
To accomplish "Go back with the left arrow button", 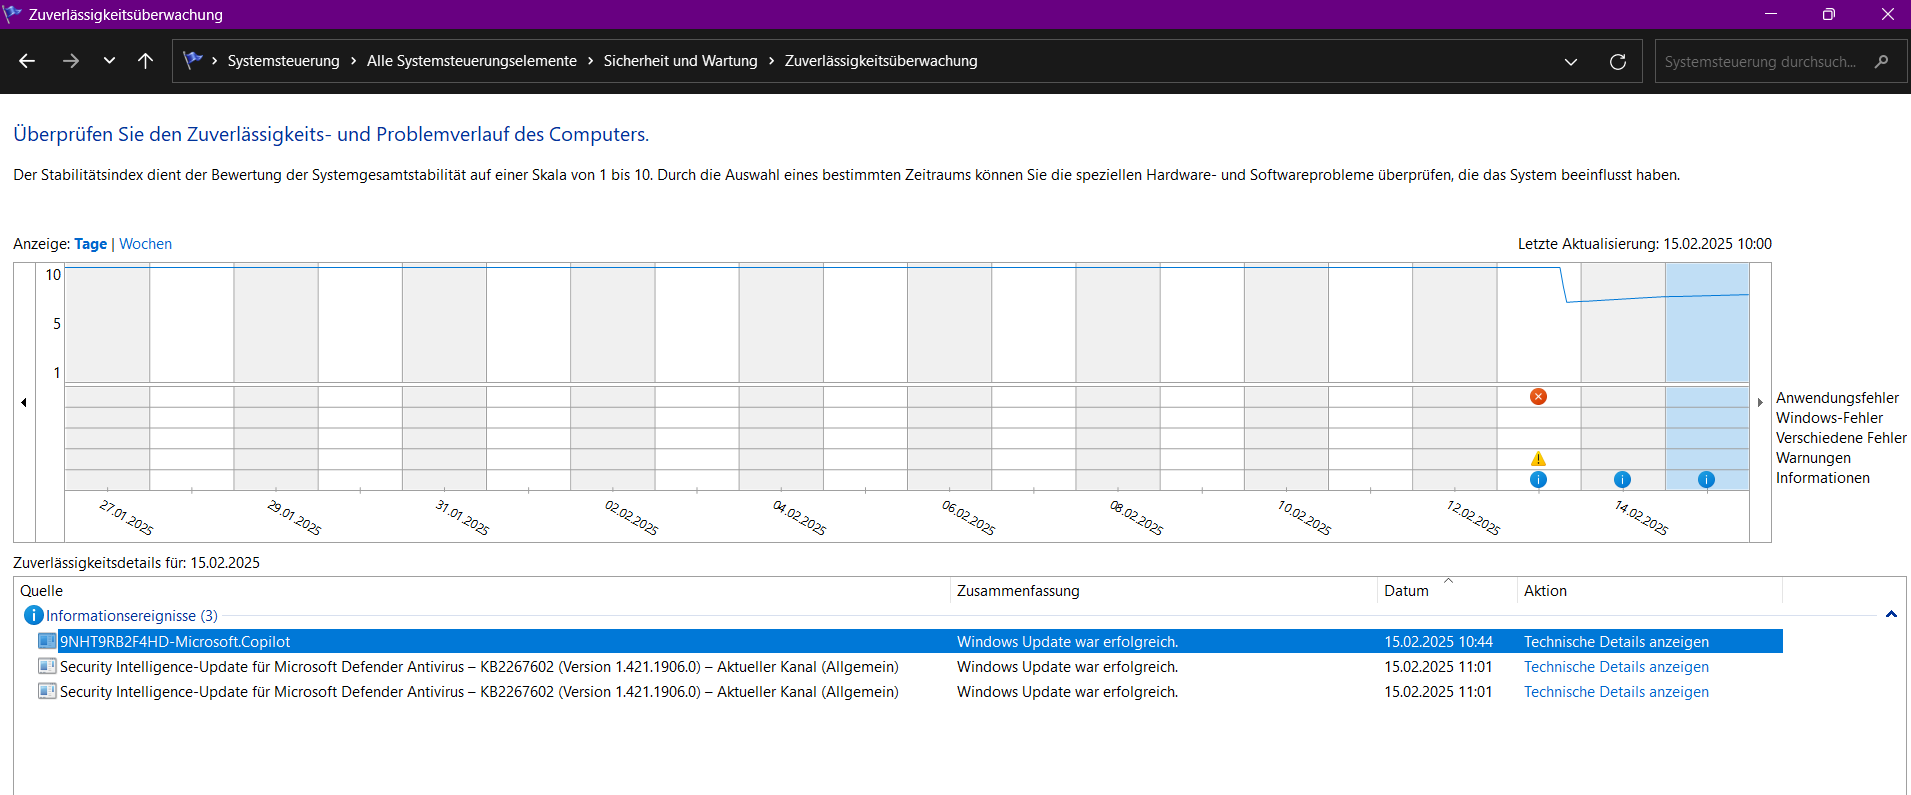I will [27, 61].
